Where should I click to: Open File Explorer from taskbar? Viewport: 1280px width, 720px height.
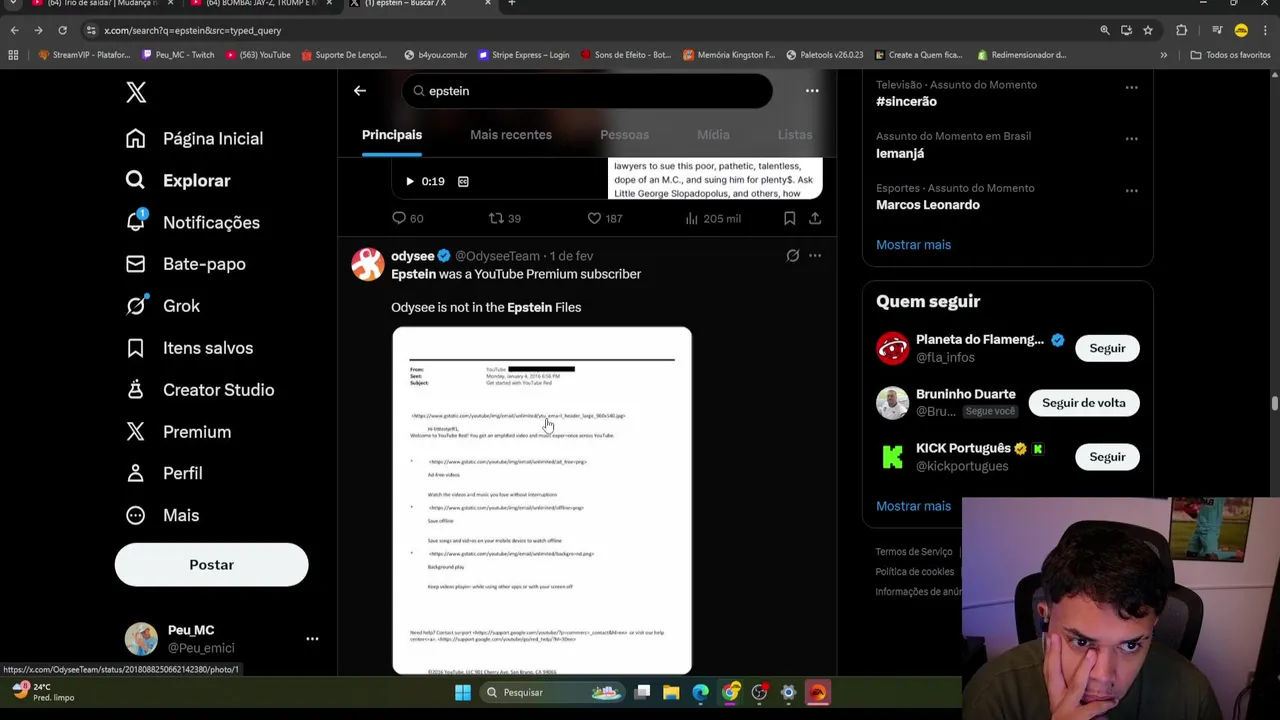pos(671,692)
